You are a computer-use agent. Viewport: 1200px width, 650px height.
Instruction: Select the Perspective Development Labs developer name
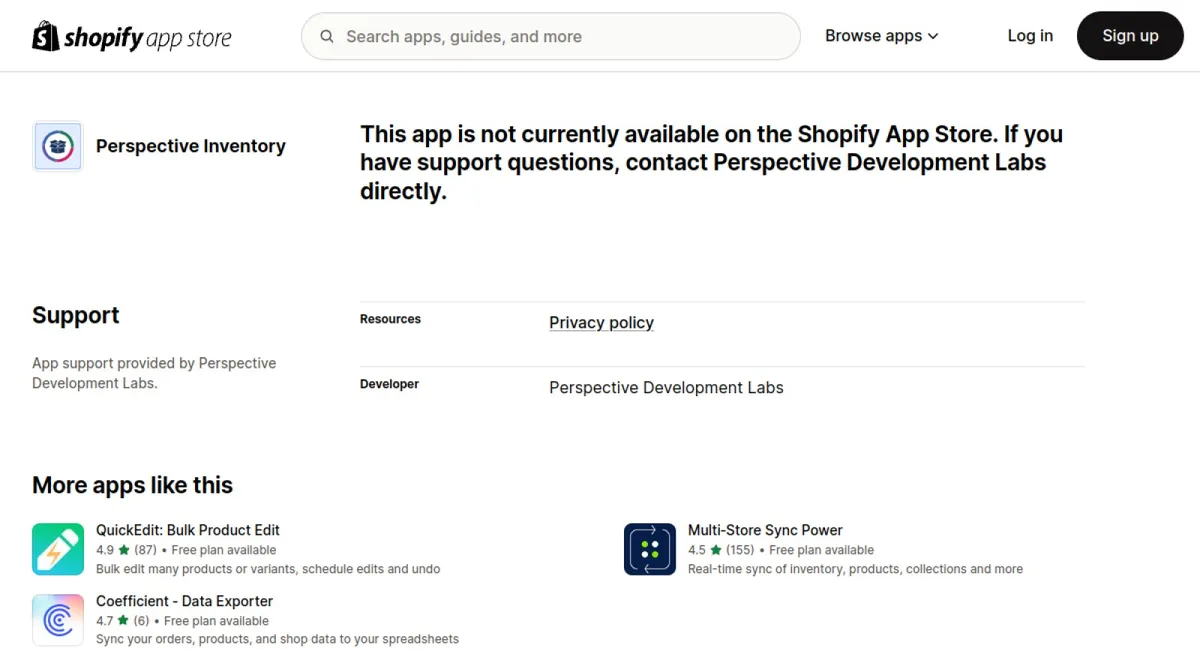(x=666, y=387)
